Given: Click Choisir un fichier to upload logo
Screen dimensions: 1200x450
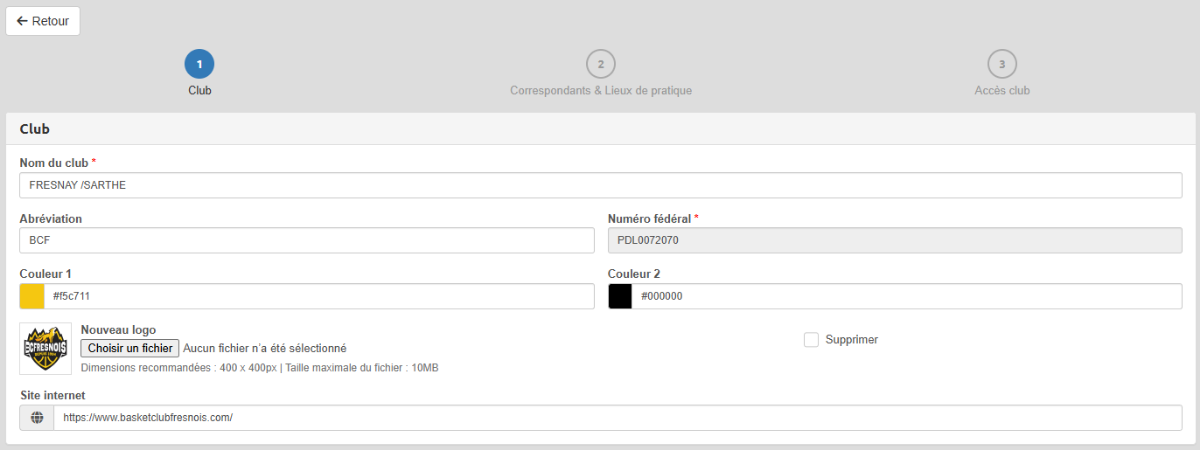Looking at the screenshot, I should (130, 348).
